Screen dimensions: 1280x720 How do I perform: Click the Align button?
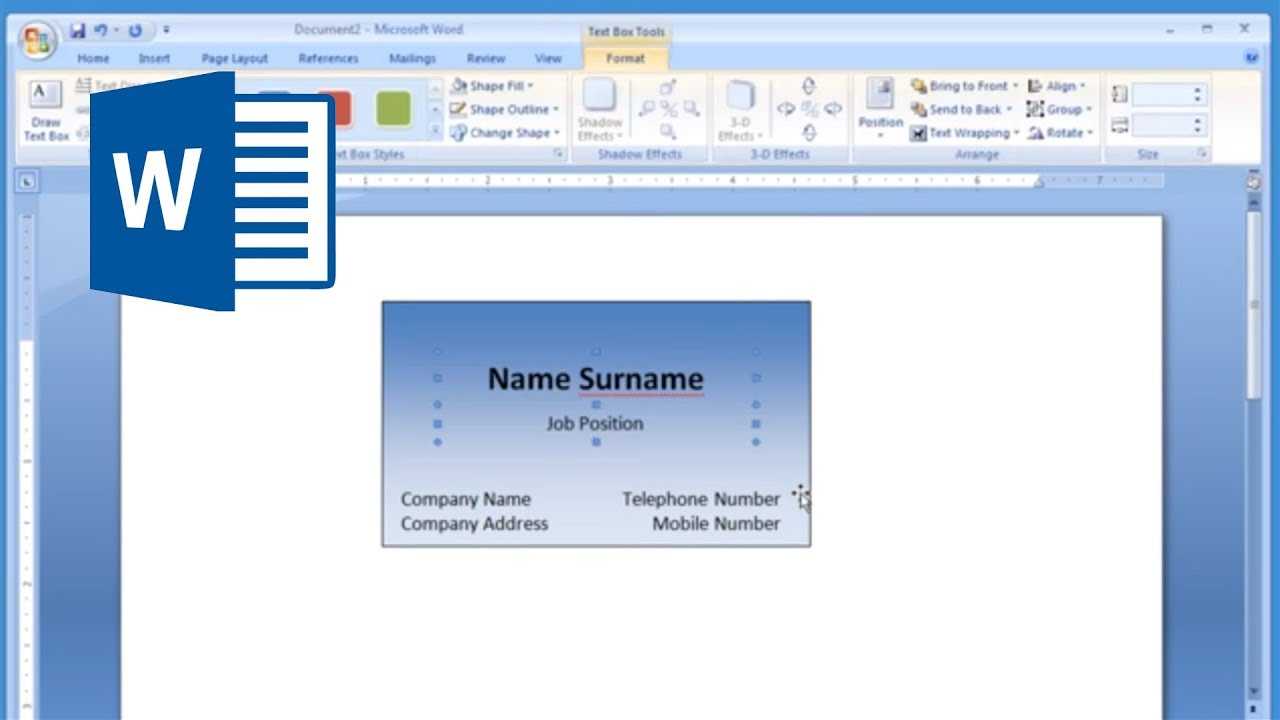pyautogui.click(x=1057, y=86)
